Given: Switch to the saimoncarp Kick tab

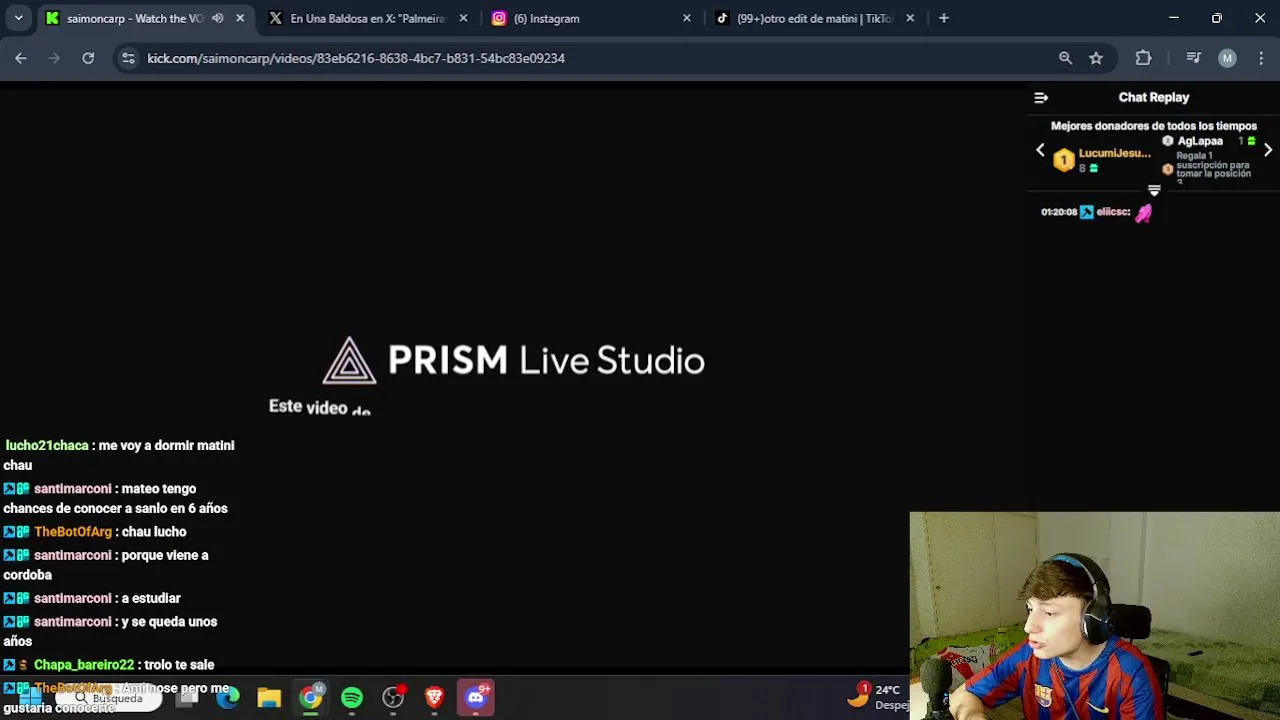Looking at the screenshot, I should (134, 18).
